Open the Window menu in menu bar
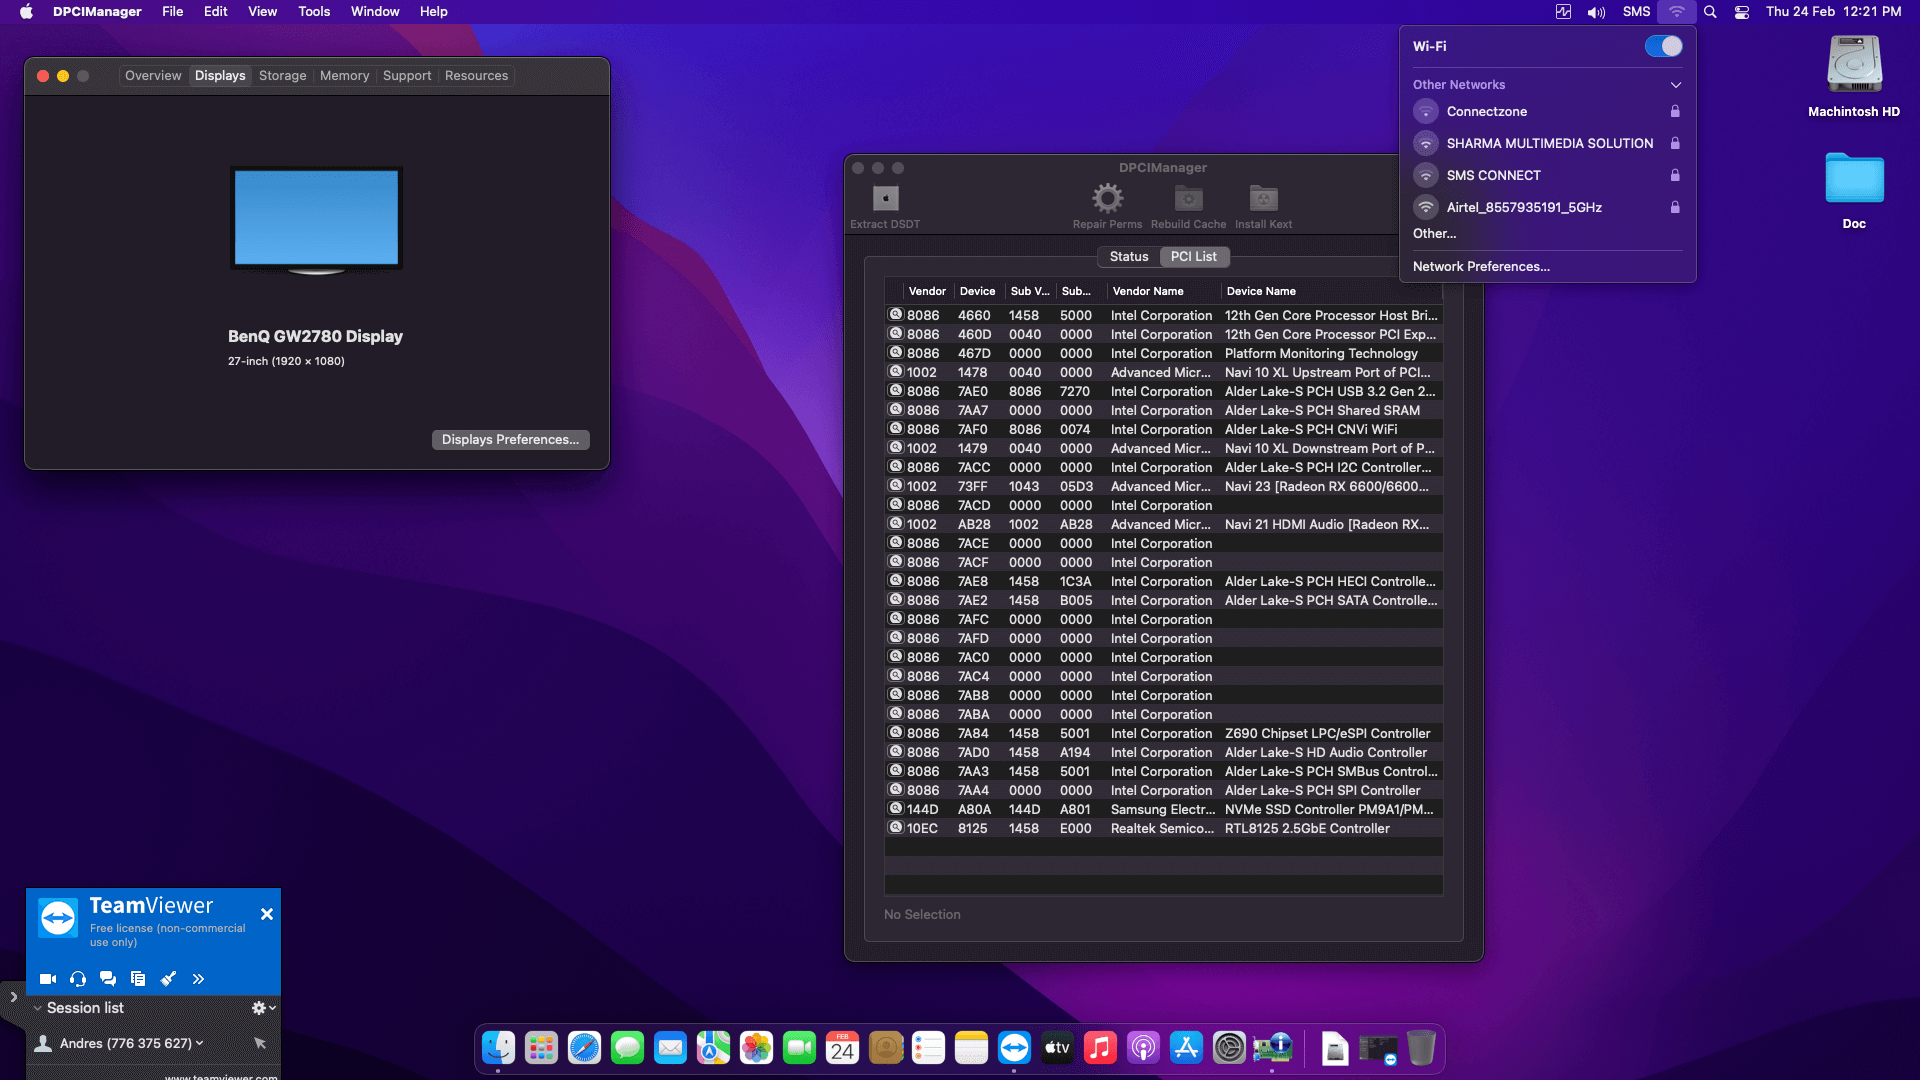1920x1080 pixels. click(375, 12)
